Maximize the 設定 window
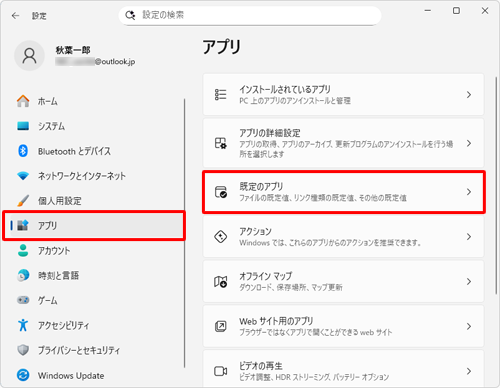This screenshot has height=388, width=500. click(456, 11)
